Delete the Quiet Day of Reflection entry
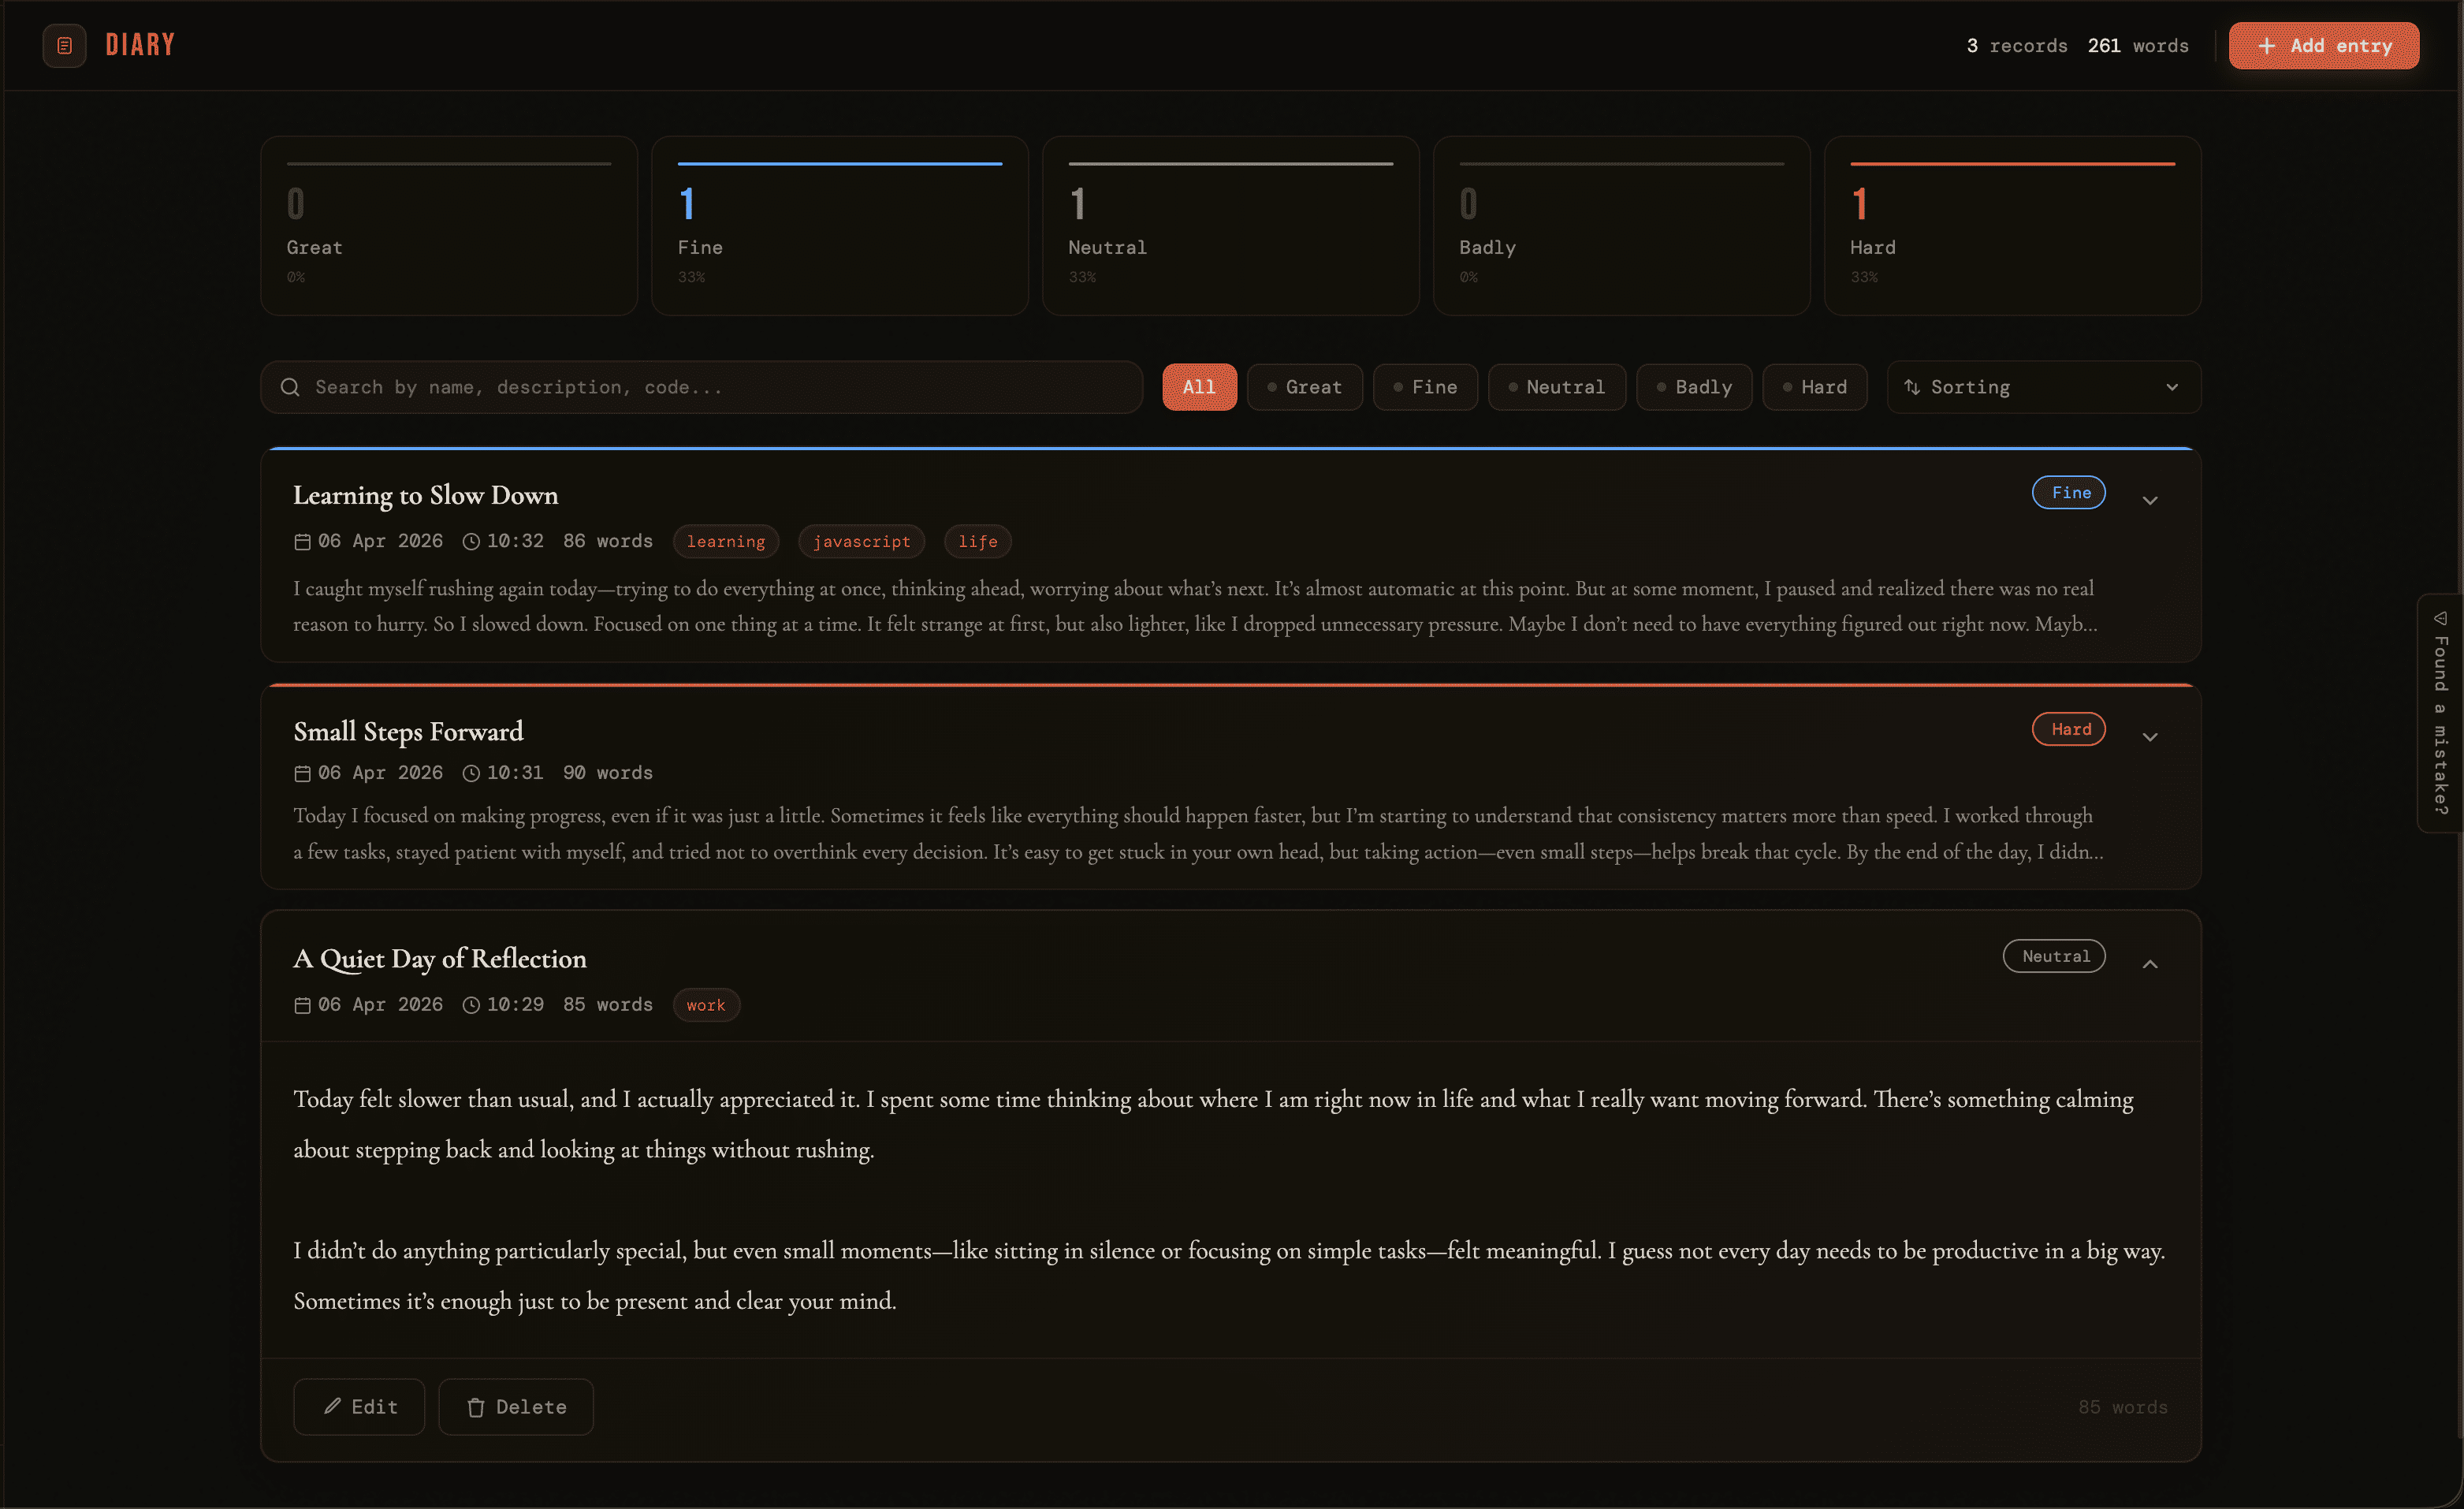Viewport: 2464px width, 1509px height. click(x=516, y=1407)
